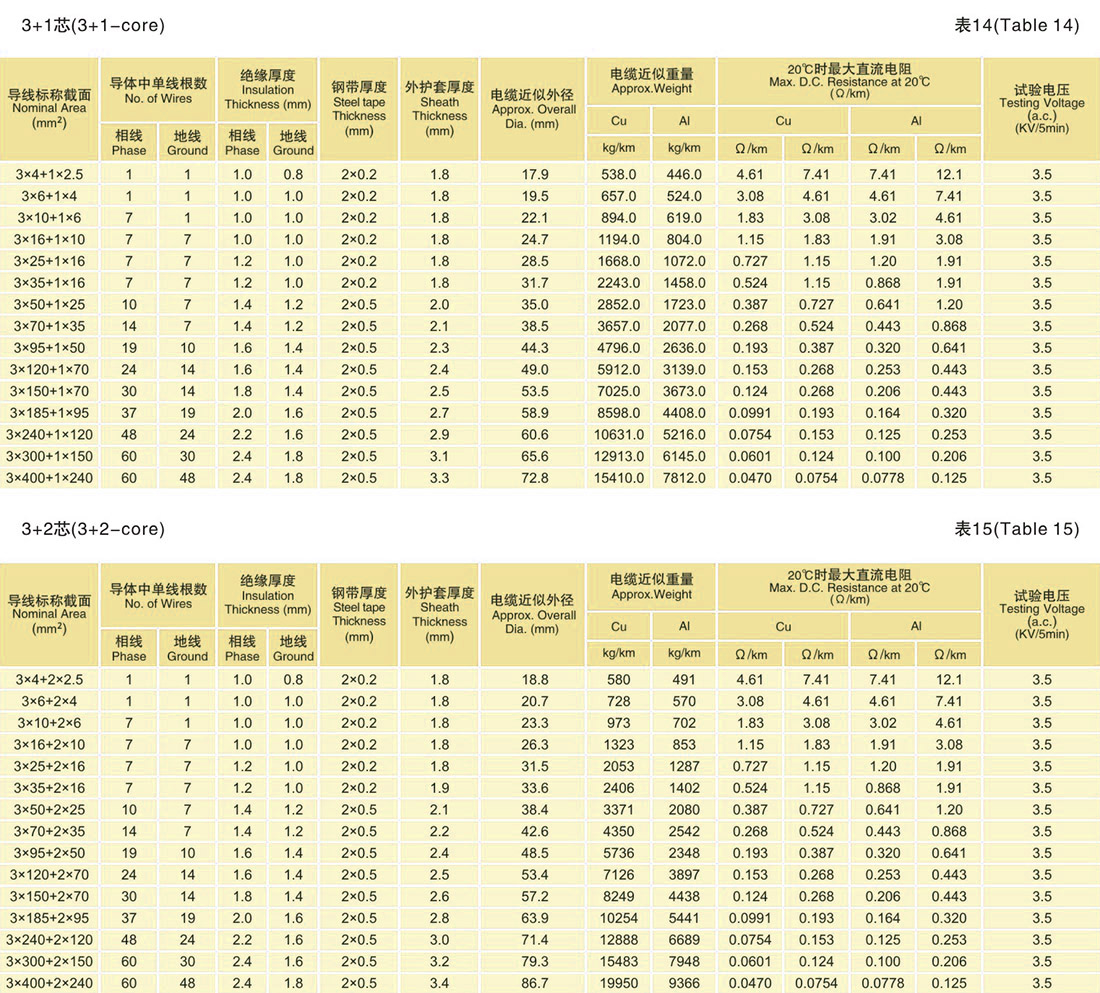The width and height of the screenshot is (1100, 993).
Task: Click the row label "3×25+1×16"
Action: pos(49,261)
